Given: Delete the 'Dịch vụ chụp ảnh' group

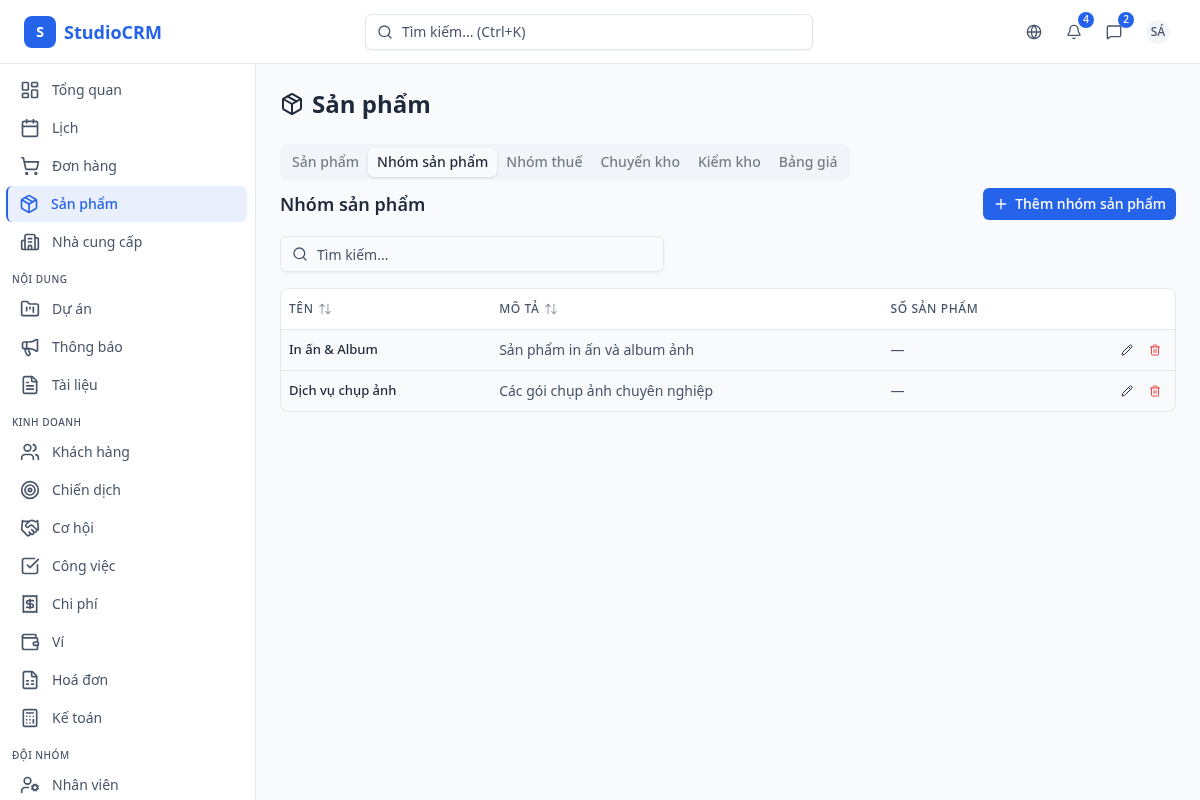Looking at the screenshot, I should click(1155, 391).
